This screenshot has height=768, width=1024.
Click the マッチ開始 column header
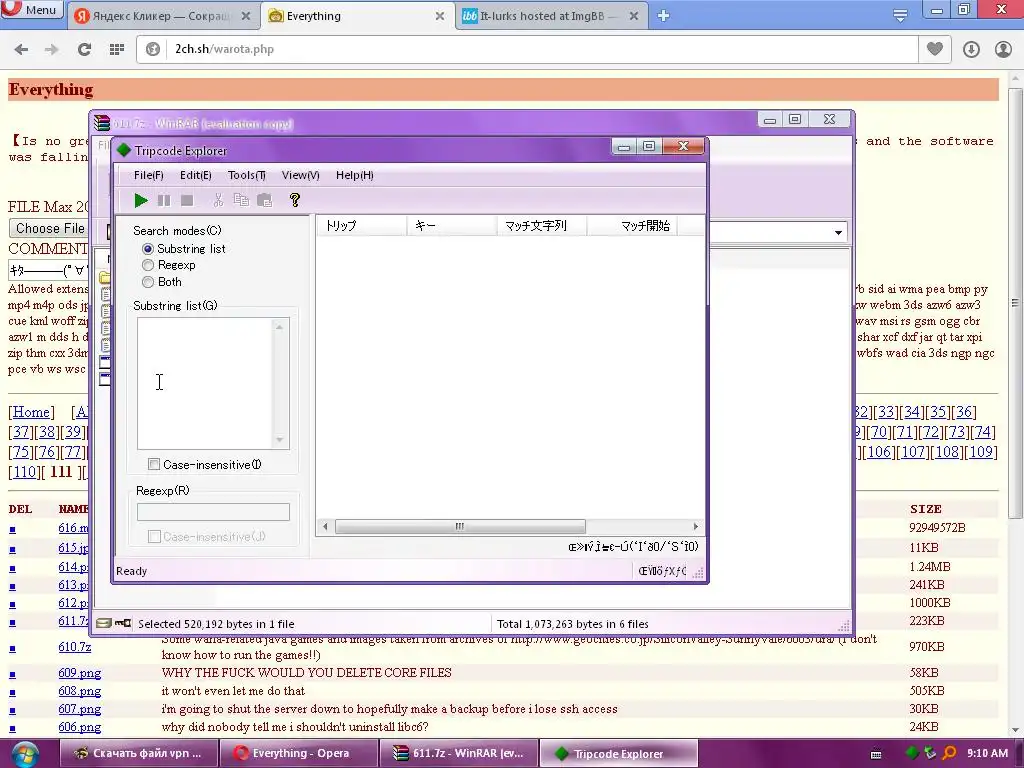click(x=632, y=226)
